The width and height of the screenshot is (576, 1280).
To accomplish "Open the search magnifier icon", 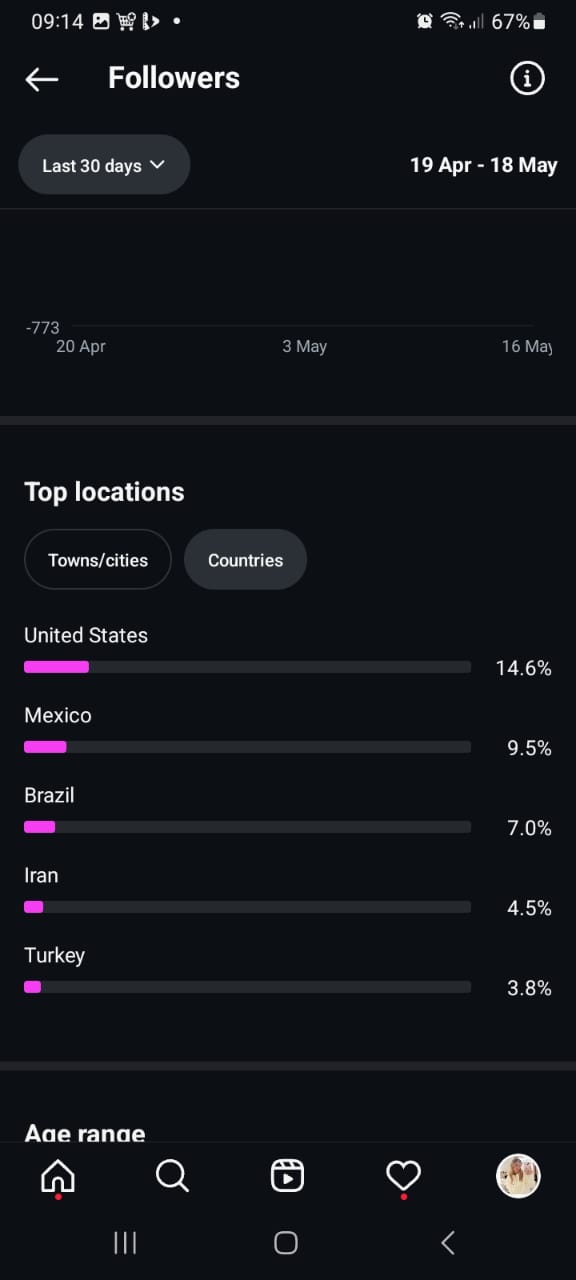I will [x=172, y=1176].
